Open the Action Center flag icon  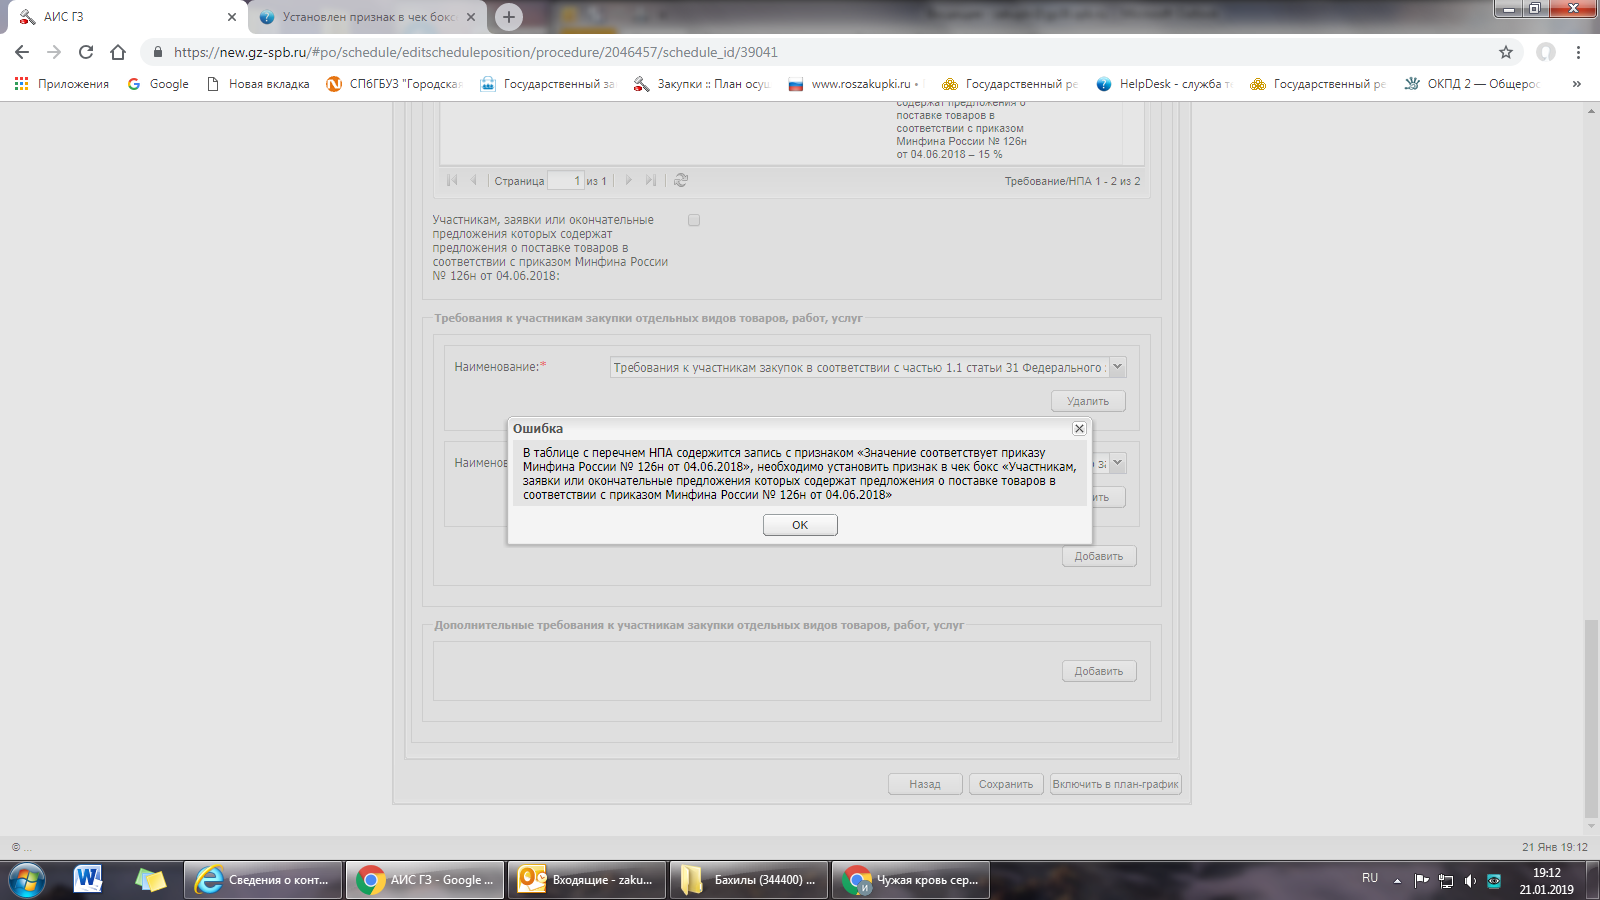click(x=1421, y=881)
